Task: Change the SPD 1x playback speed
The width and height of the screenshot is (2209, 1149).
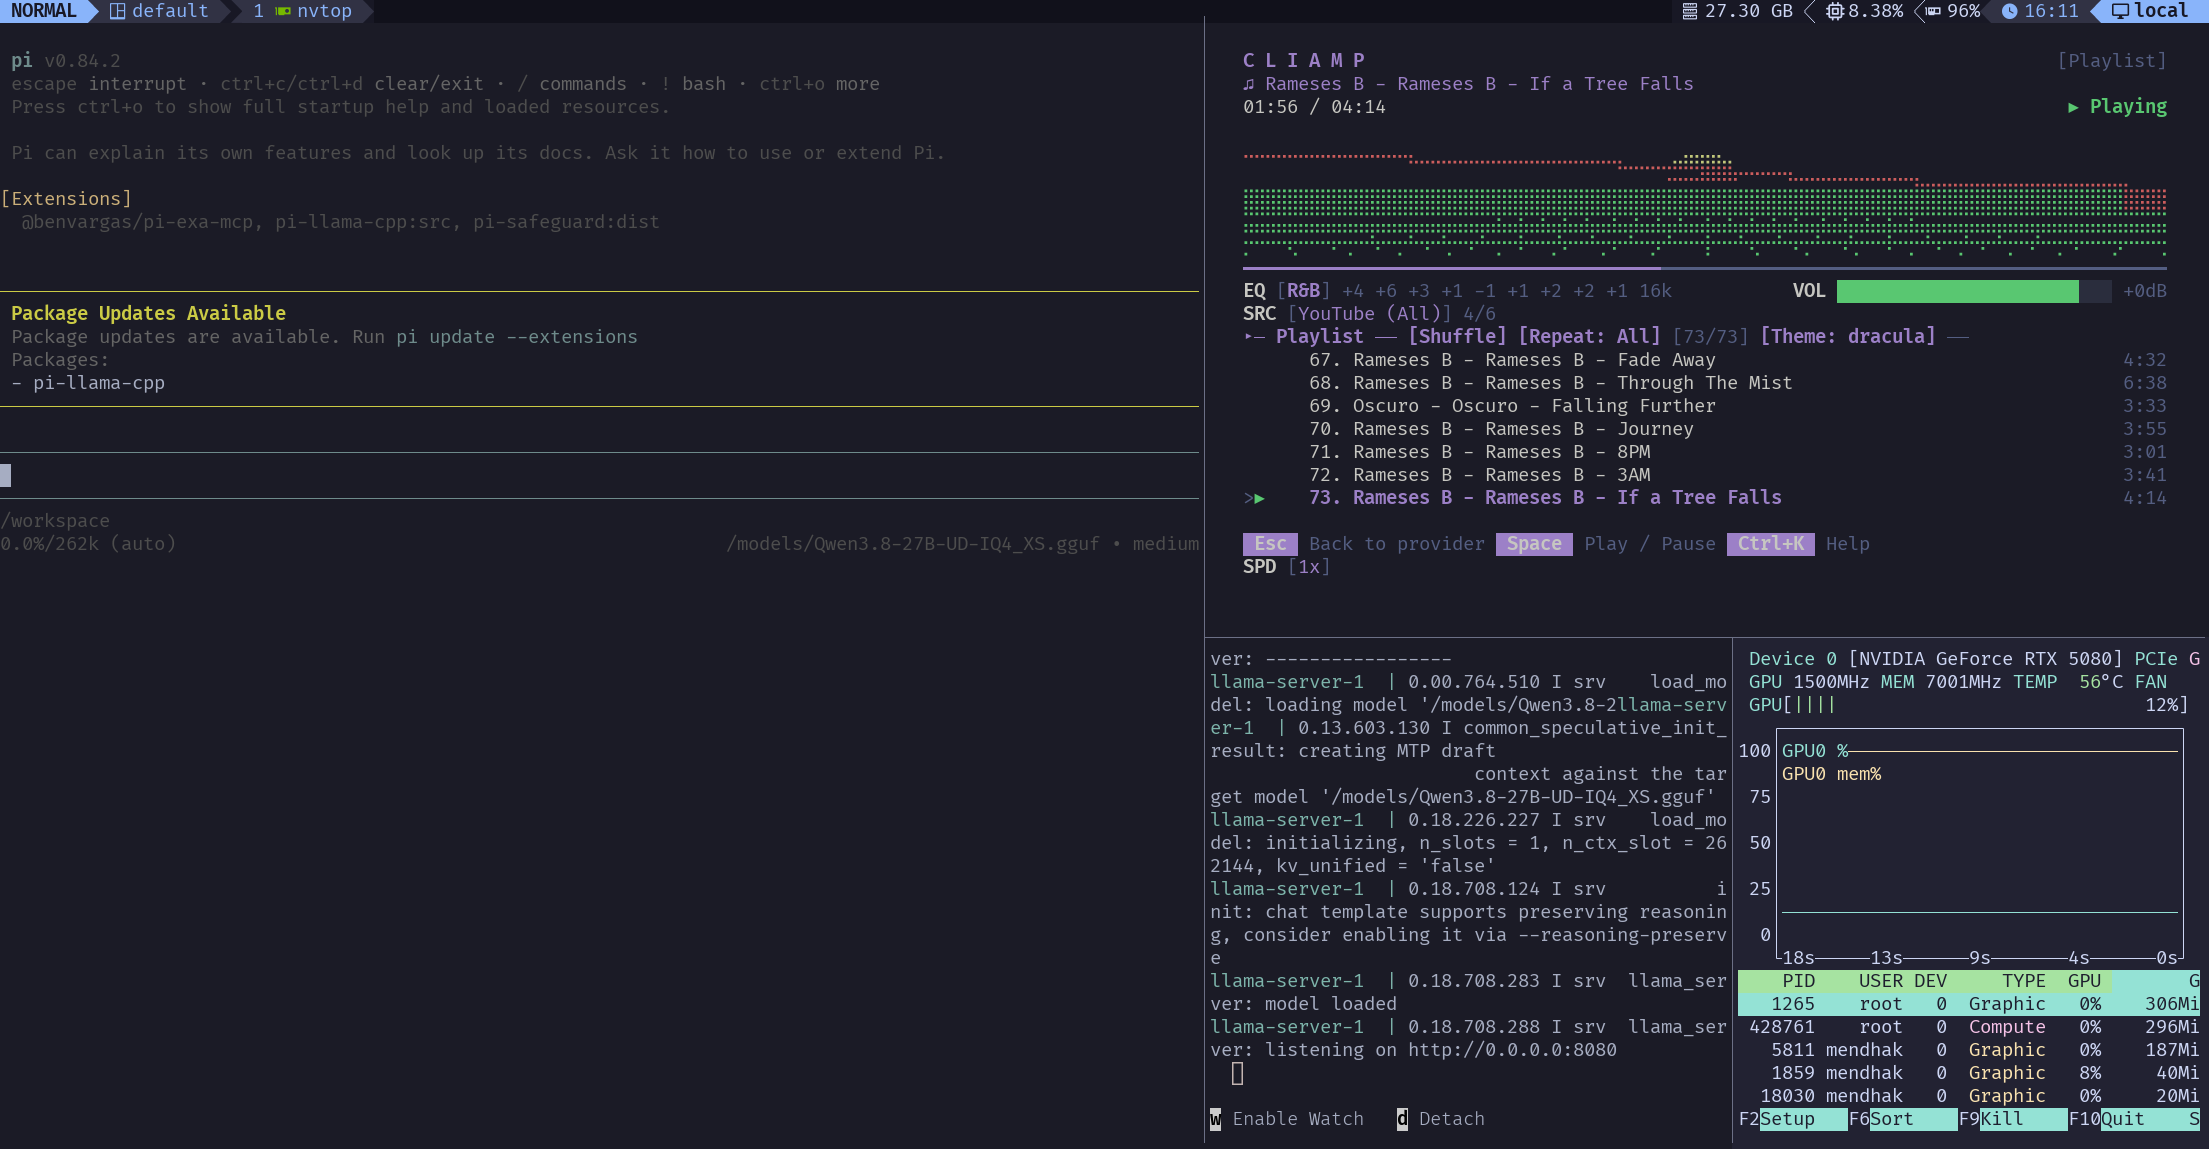Action: (1308, 567)
